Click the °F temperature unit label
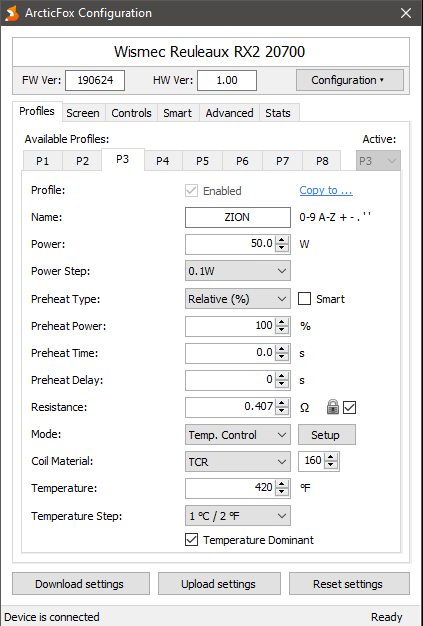The height and width of the screenshot is (626, 423). [x=305, y=488]
